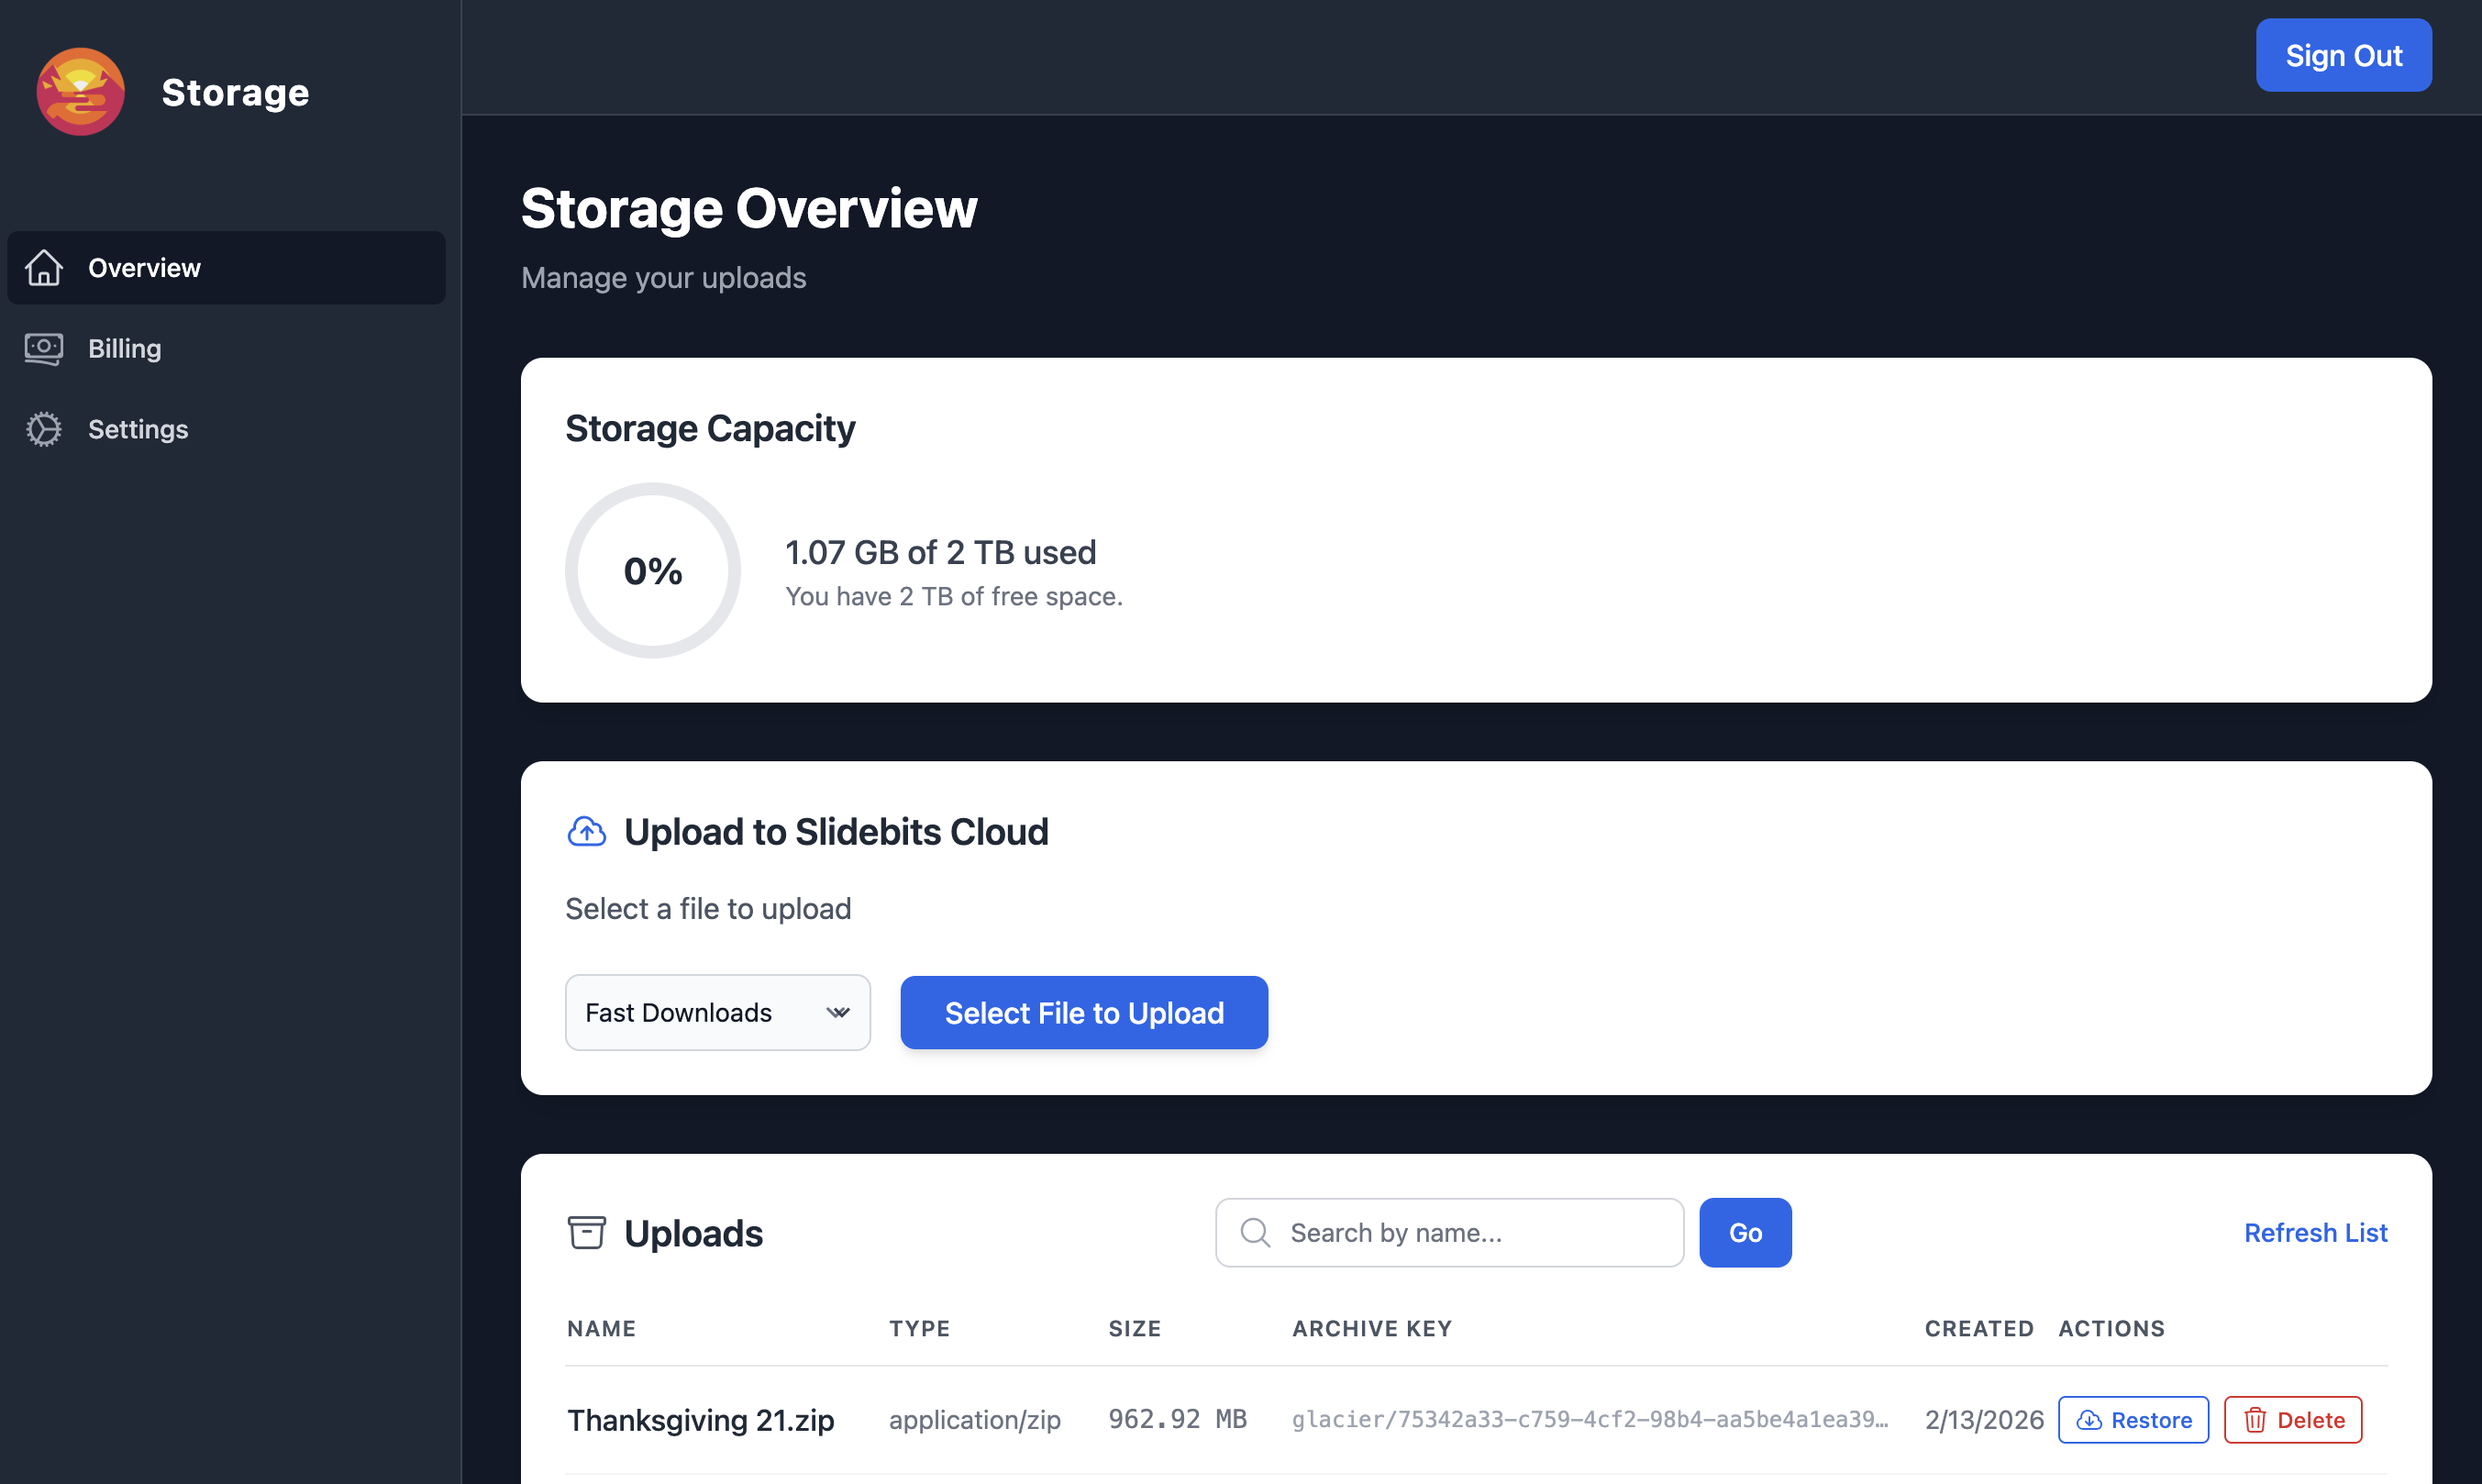Click the NAME column header

pos(601,1328)
